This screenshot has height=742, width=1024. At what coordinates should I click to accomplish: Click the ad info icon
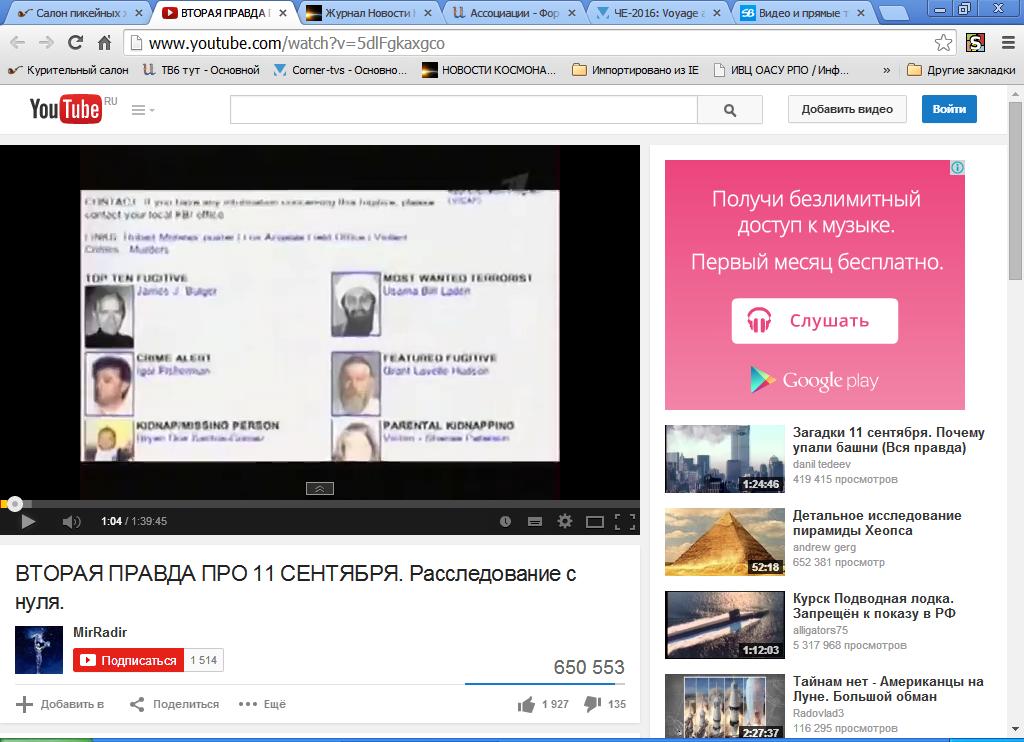[957, 168]
